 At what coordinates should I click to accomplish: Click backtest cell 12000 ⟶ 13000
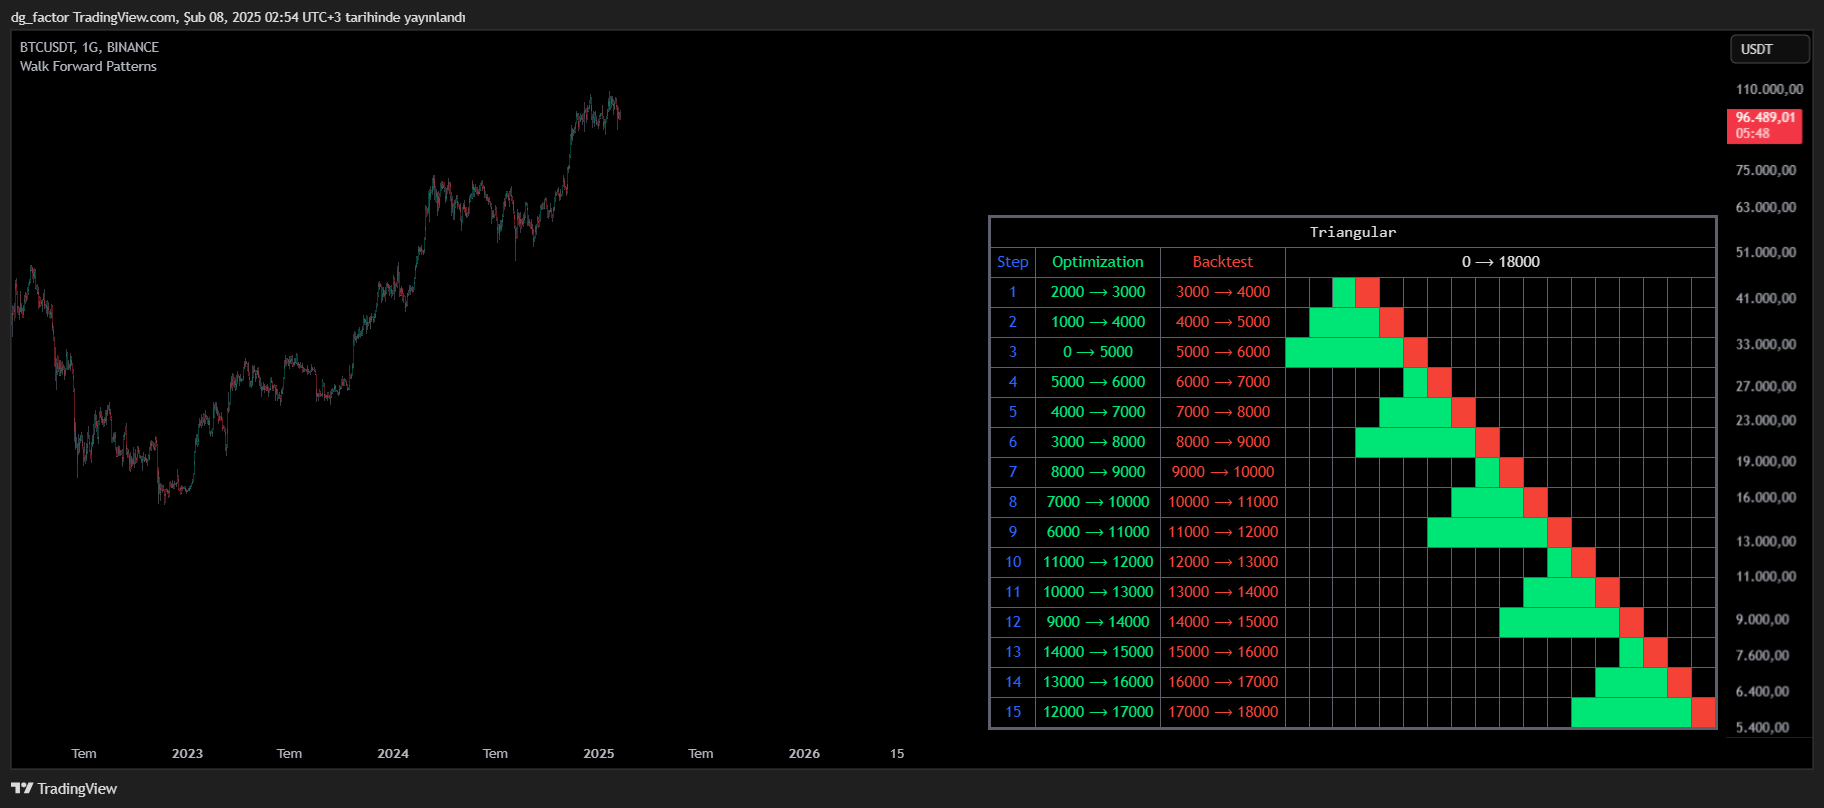point(1223,562)
